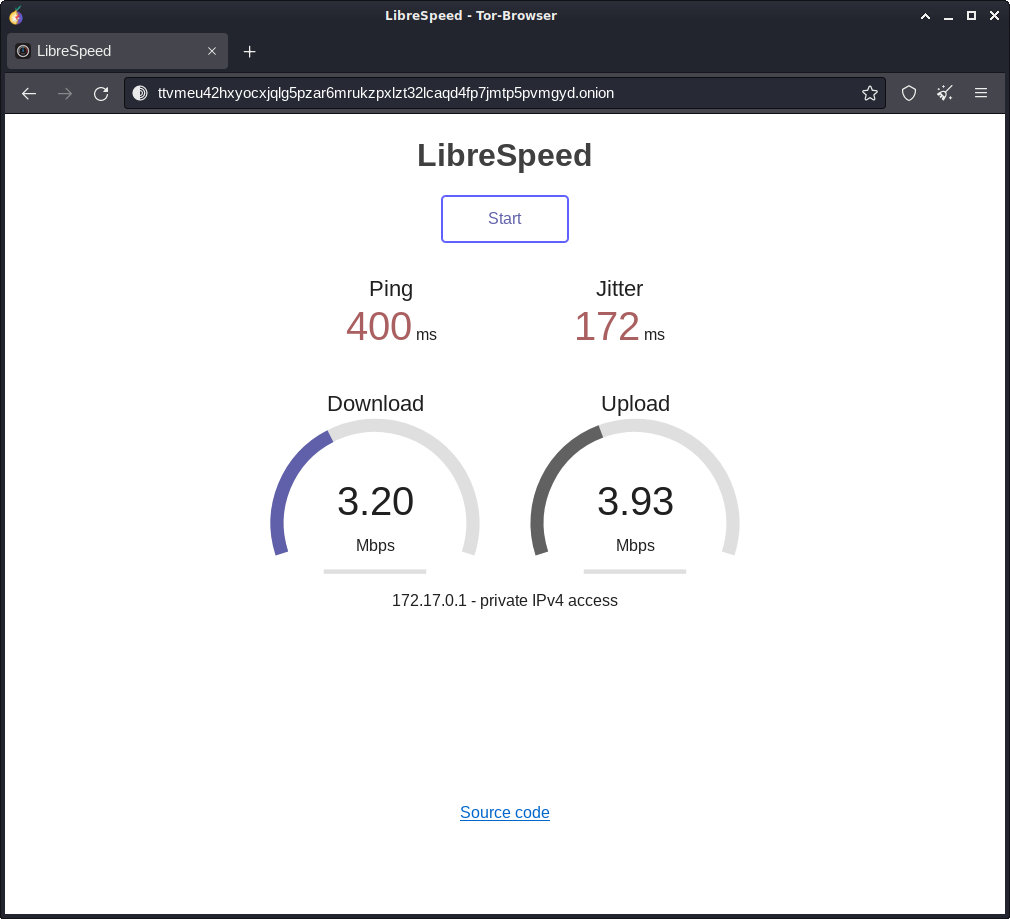Click the Jitter label
This screenshot has height=919, width=1010.
coord(619,289)
